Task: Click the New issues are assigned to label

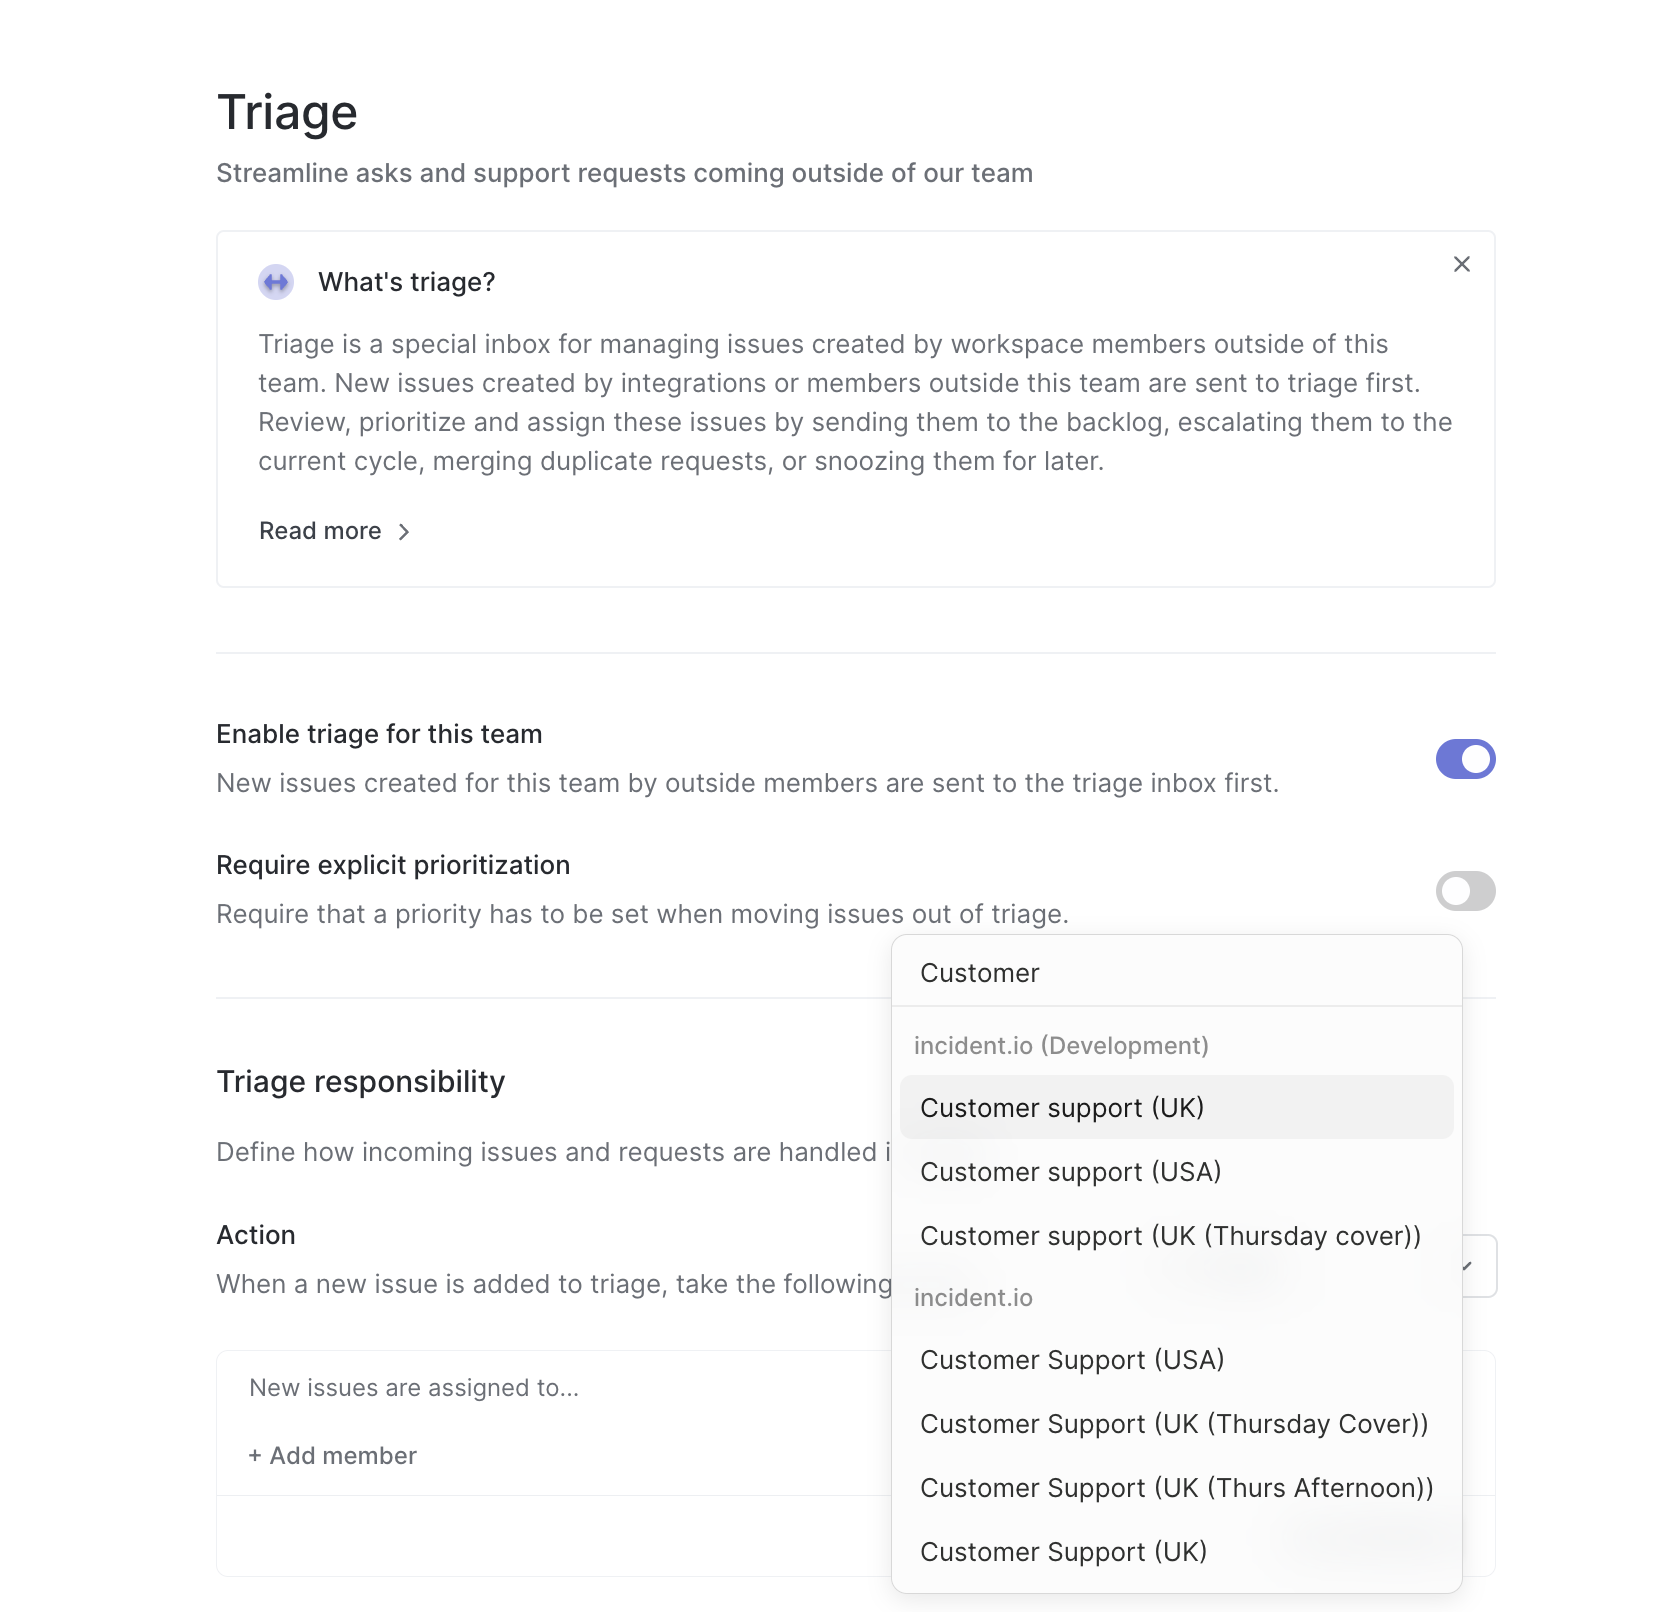Action: pos(414,1388)
